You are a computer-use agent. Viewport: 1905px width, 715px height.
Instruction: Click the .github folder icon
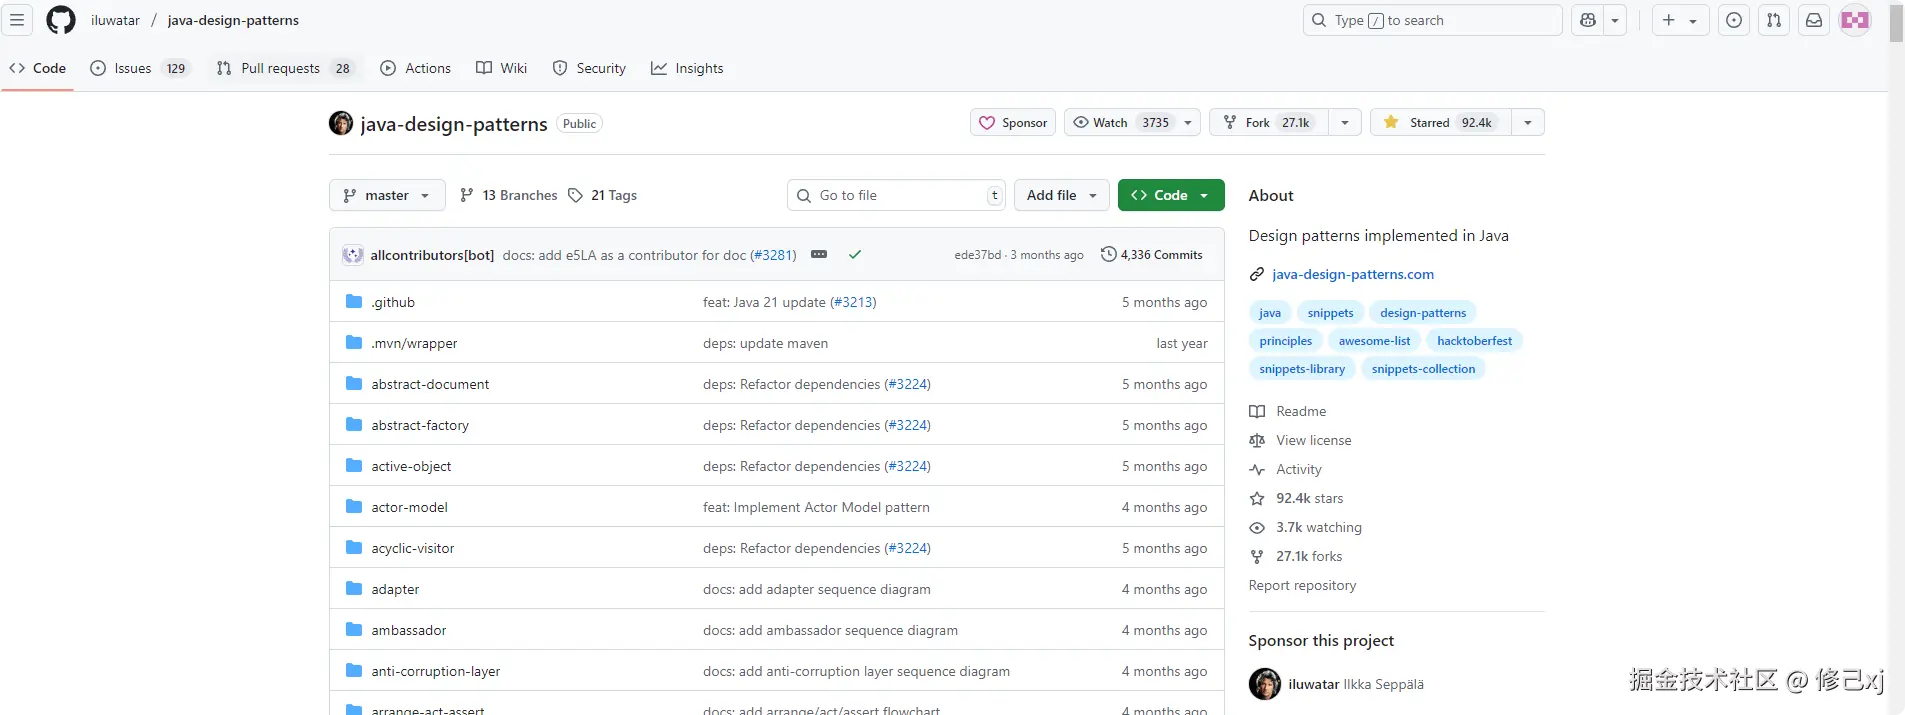pos(354,301)
